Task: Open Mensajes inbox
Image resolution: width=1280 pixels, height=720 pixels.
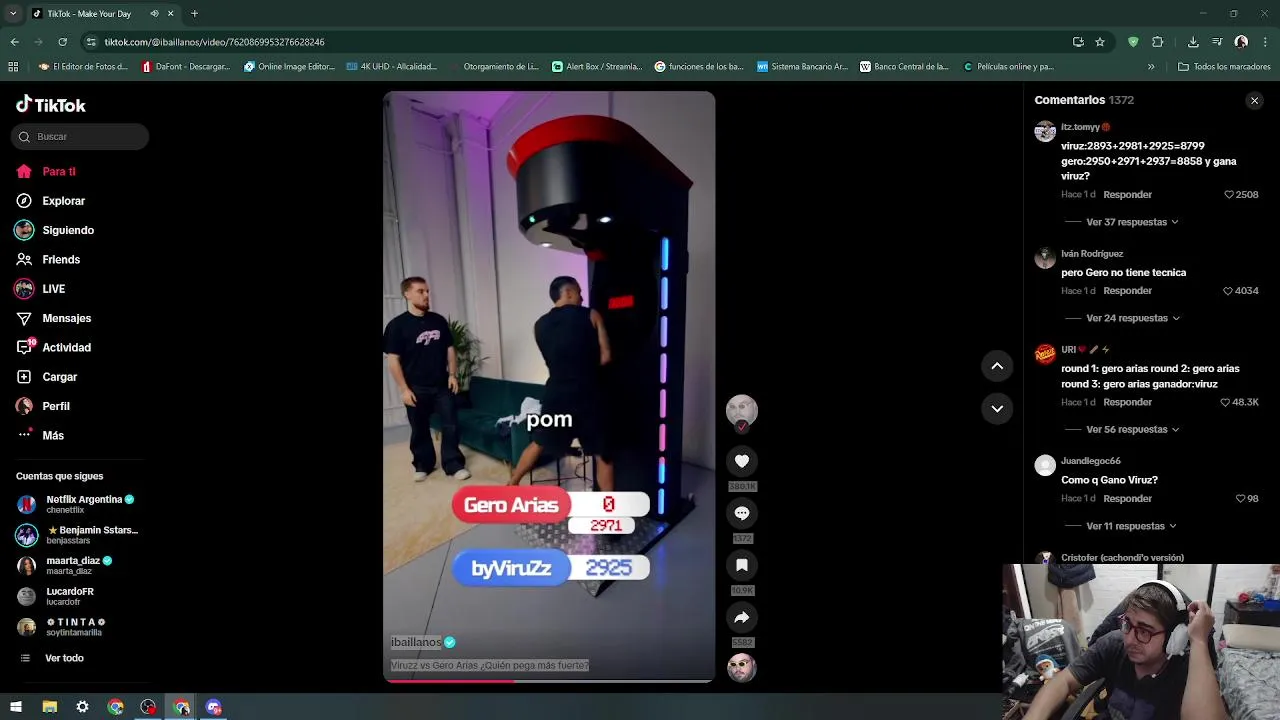Action: (x=54, y=318)
